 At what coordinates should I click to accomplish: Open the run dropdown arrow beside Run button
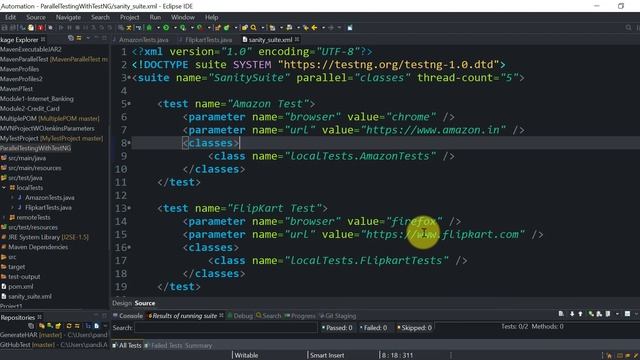[x=175, y=28]
